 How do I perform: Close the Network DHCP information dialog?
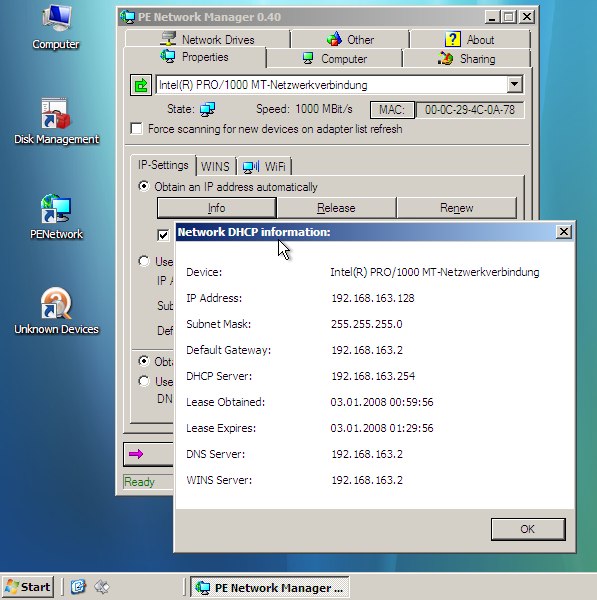(x=564, y=232)
